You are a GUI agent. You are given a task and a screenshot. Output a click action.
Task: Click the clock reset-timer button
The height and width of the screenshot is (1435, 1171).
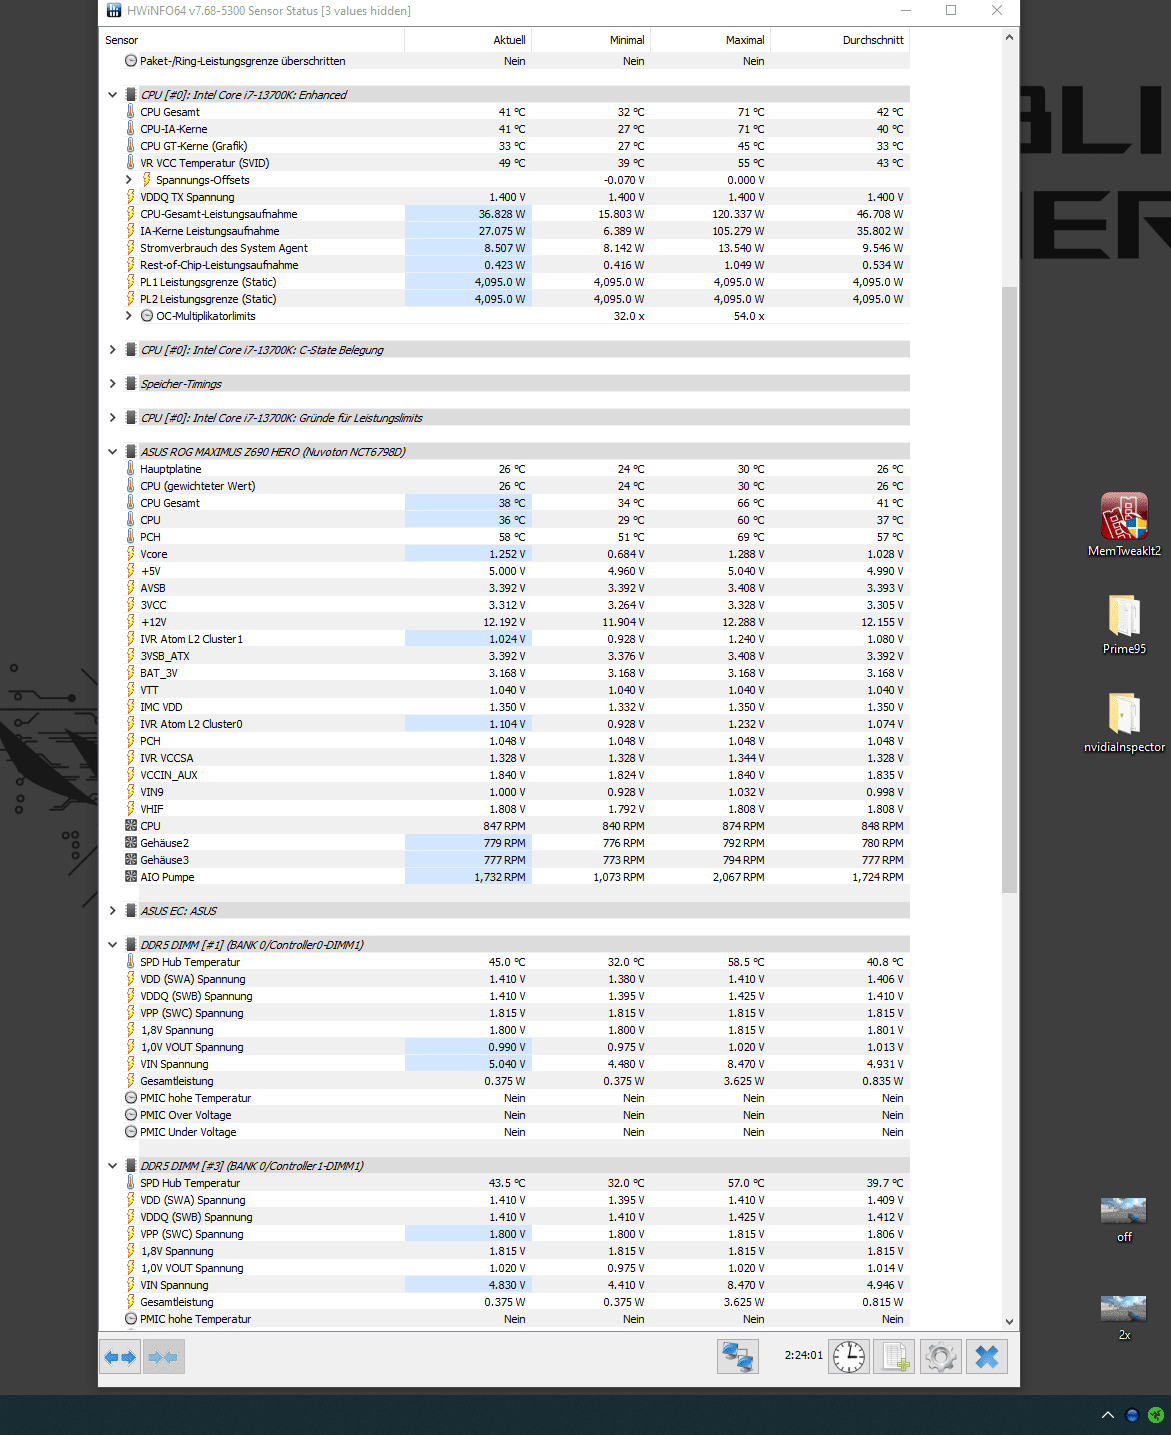(x=849, y=1357)
